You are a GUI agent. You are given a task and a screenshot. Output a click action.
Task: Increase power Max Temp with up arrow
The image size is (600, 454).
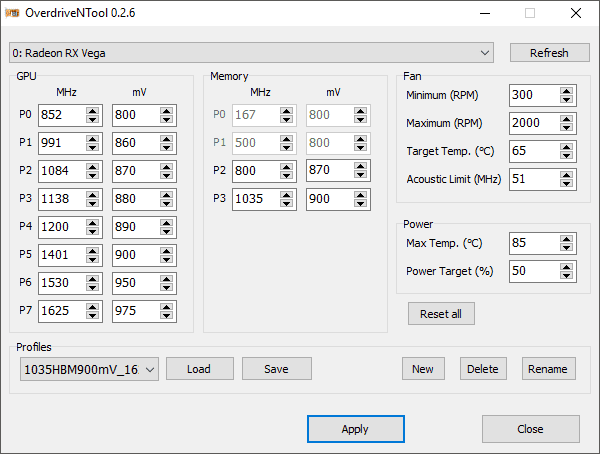point(566,239)
